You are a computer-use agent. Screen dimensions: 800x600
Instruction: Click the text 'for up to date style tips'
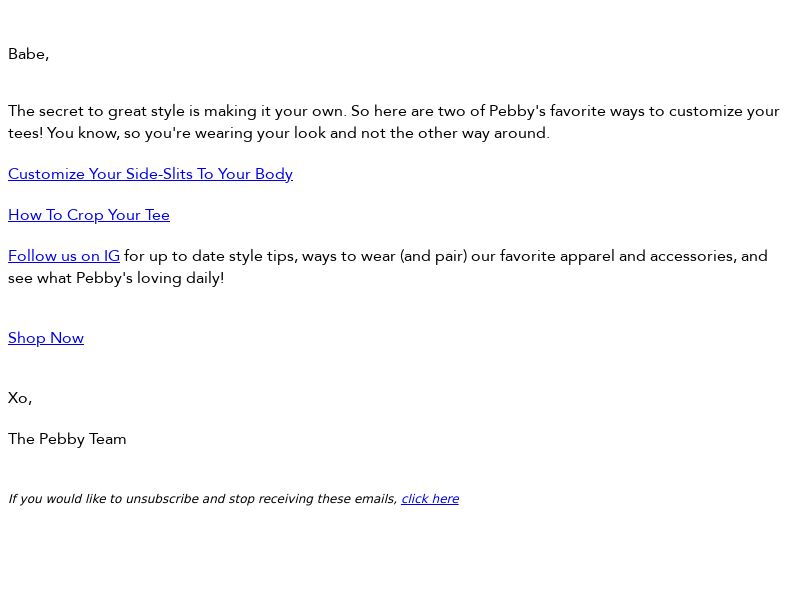point(210,256)
